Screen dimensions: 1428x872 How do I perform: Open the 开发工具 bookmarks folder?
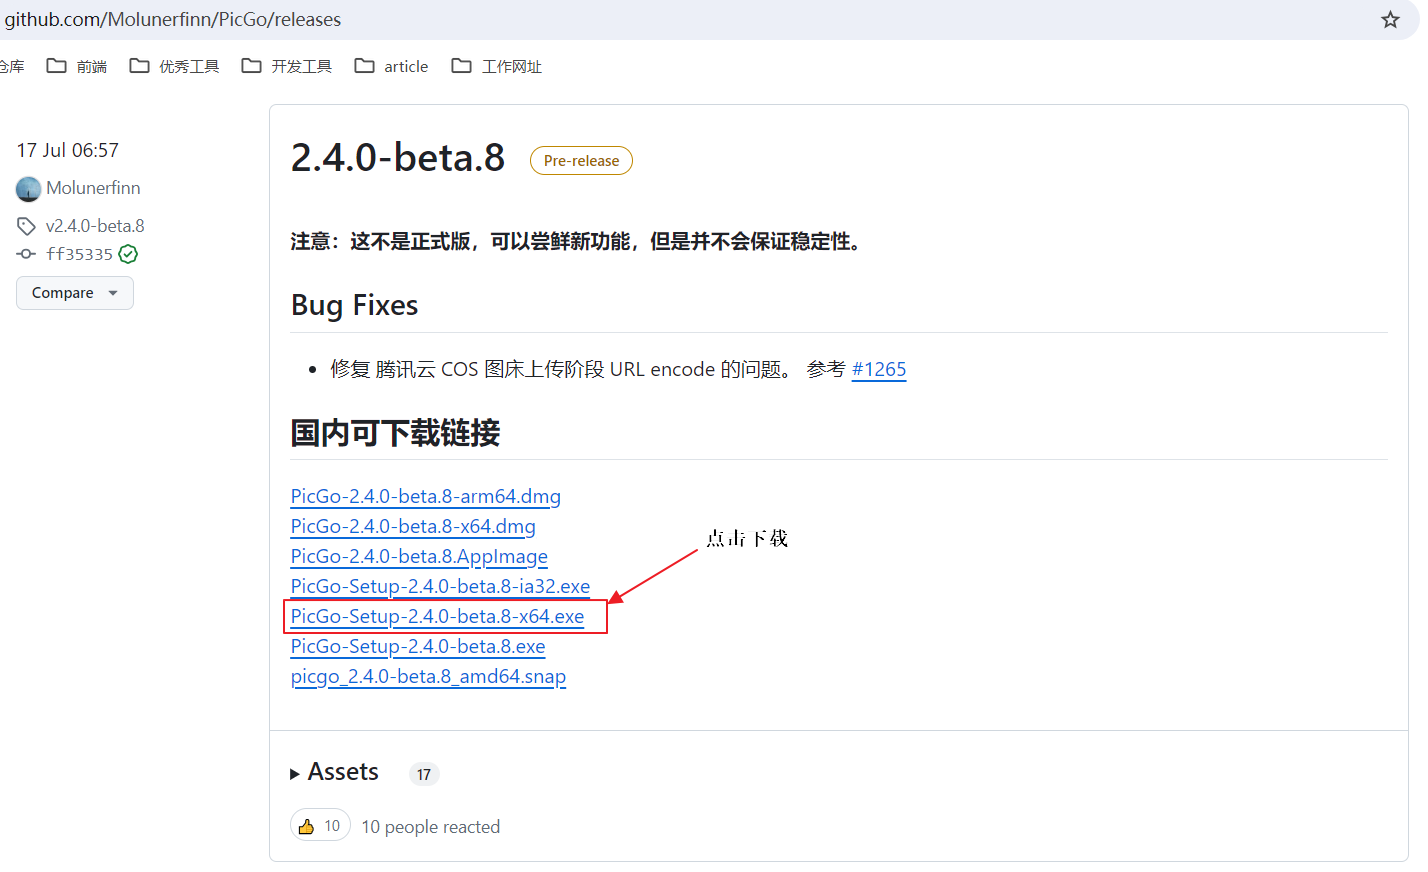coord(287,66)
